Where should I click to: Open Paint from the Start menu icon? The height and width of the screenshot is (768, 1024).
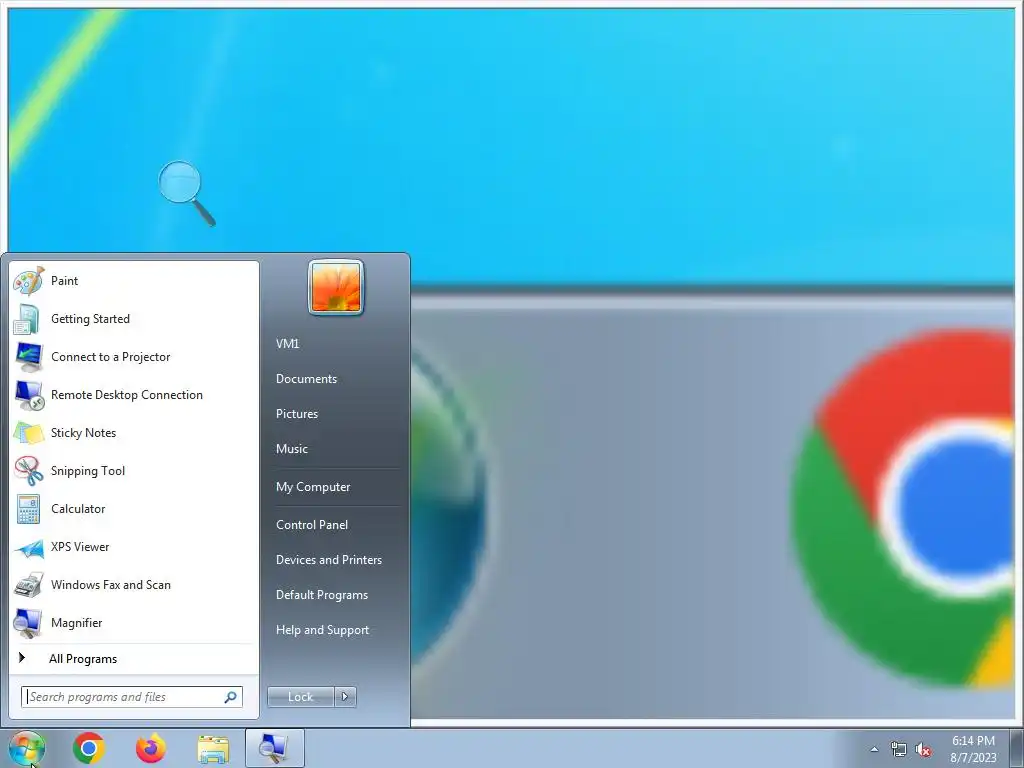click(x=29, y=281)
